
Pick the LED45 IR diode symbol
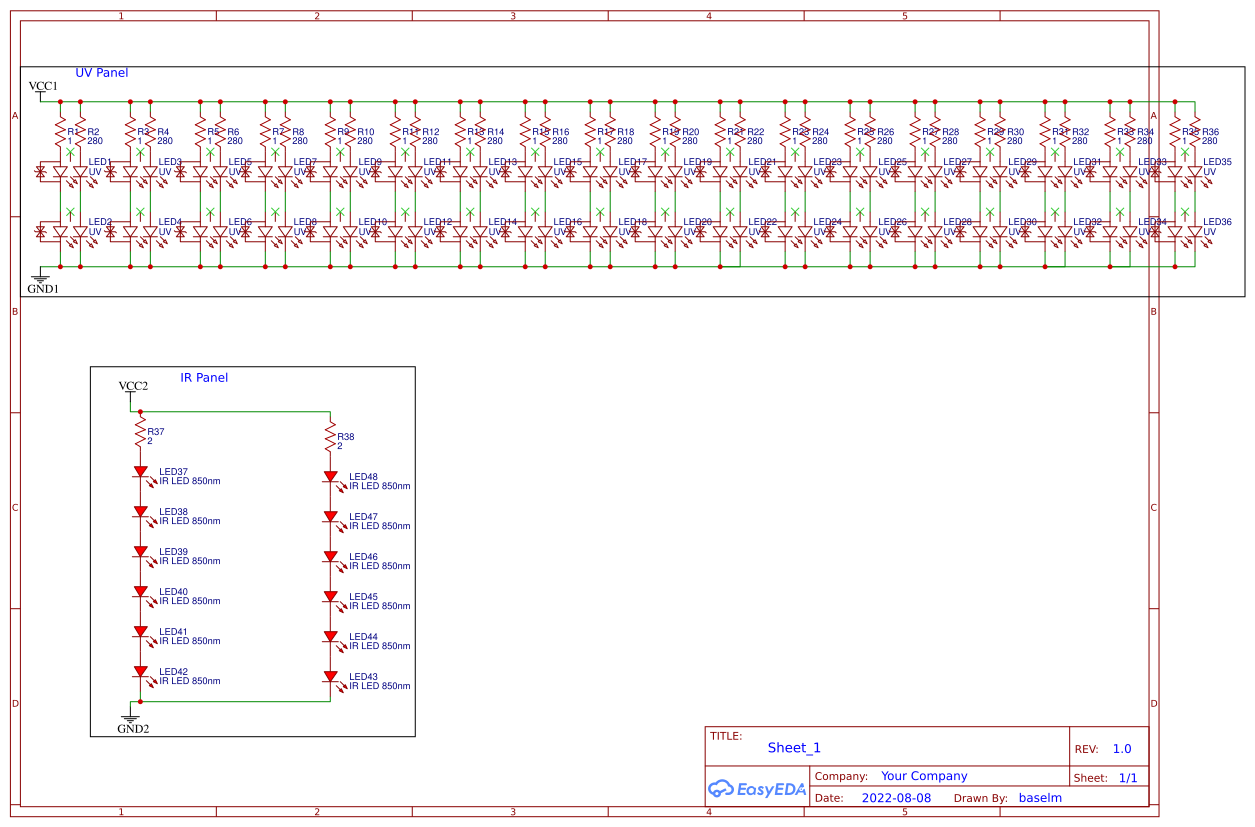click(330, 597)
